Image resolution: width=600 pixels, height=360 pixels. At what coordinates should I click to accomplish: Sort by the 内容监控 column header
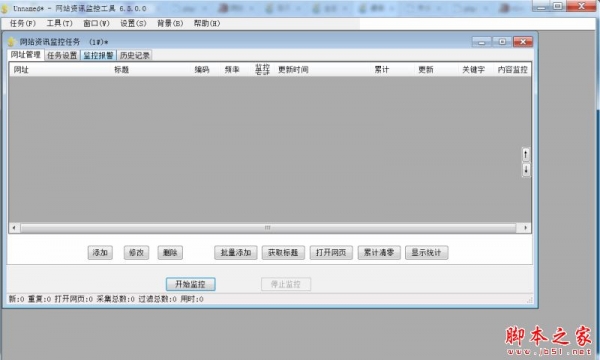point(512,70)
